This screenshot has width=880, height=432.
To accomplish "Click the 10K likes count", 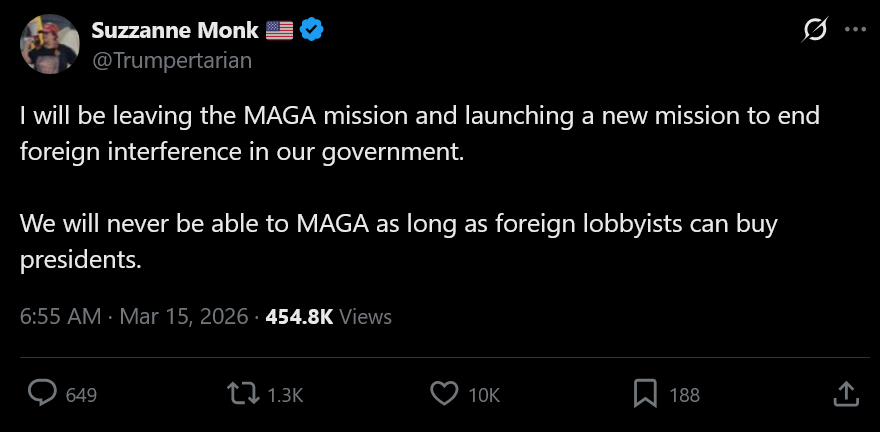I will tap(484, 395).
